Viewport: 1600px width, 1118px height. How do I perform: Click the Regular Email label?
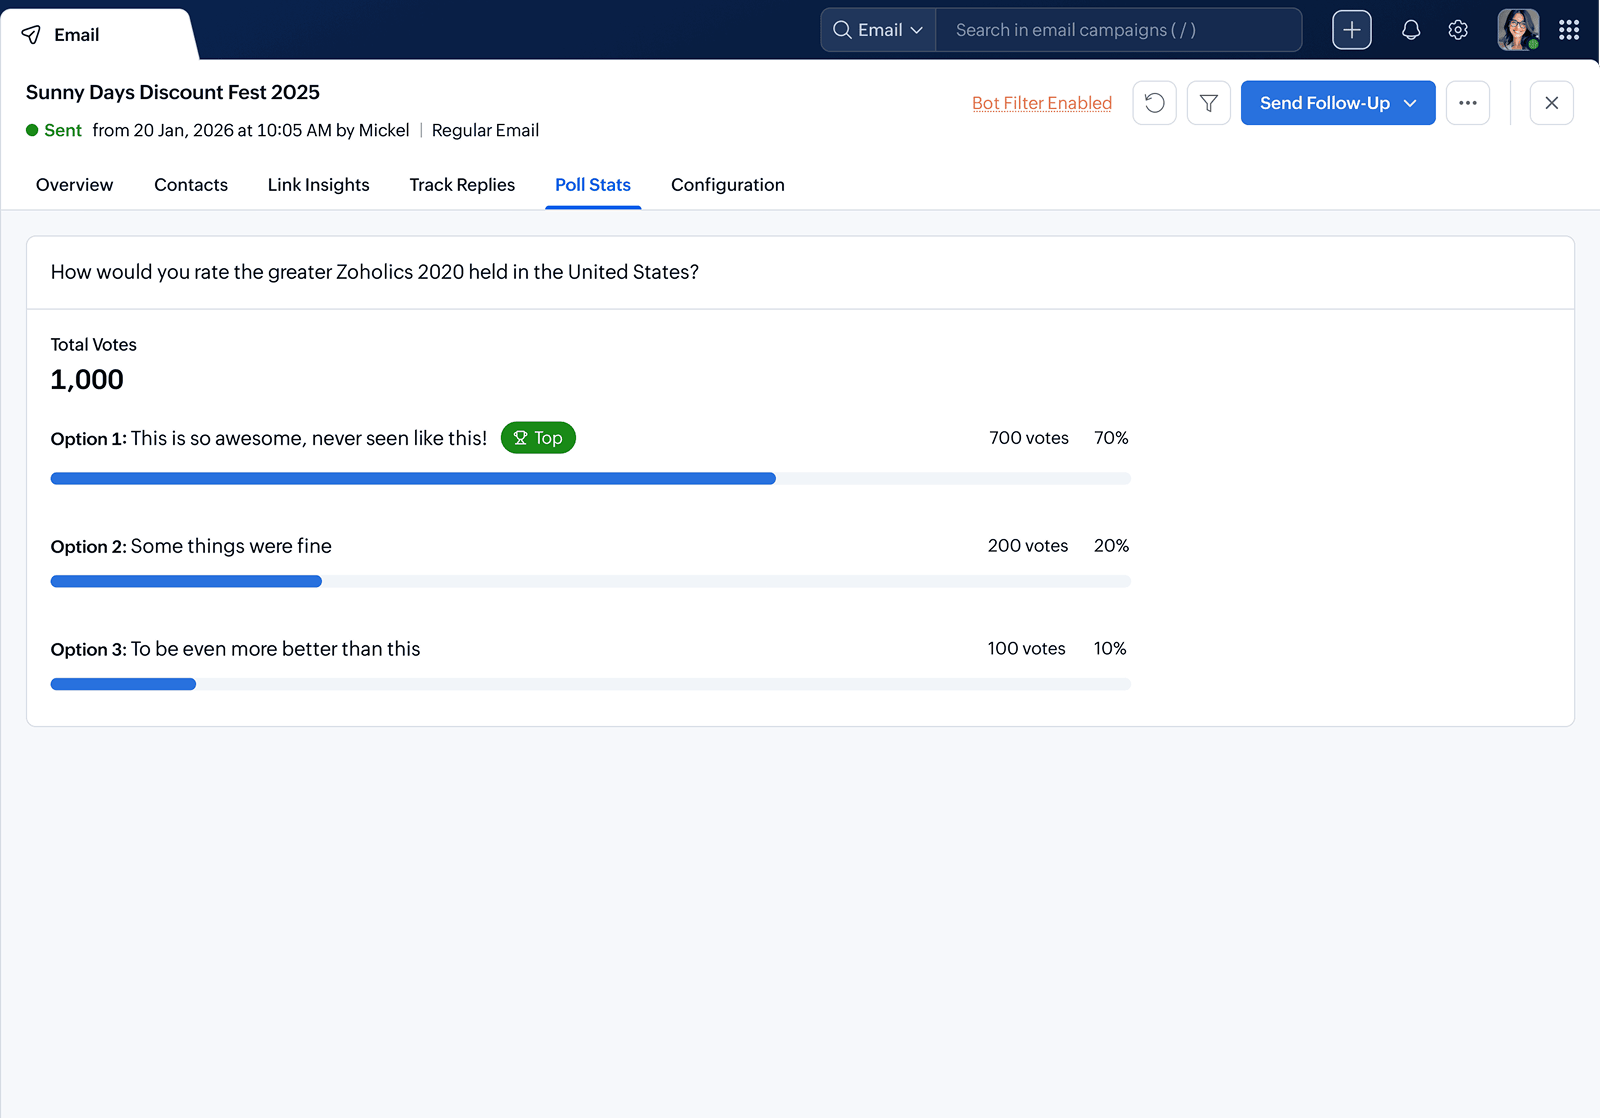point(485,130)
